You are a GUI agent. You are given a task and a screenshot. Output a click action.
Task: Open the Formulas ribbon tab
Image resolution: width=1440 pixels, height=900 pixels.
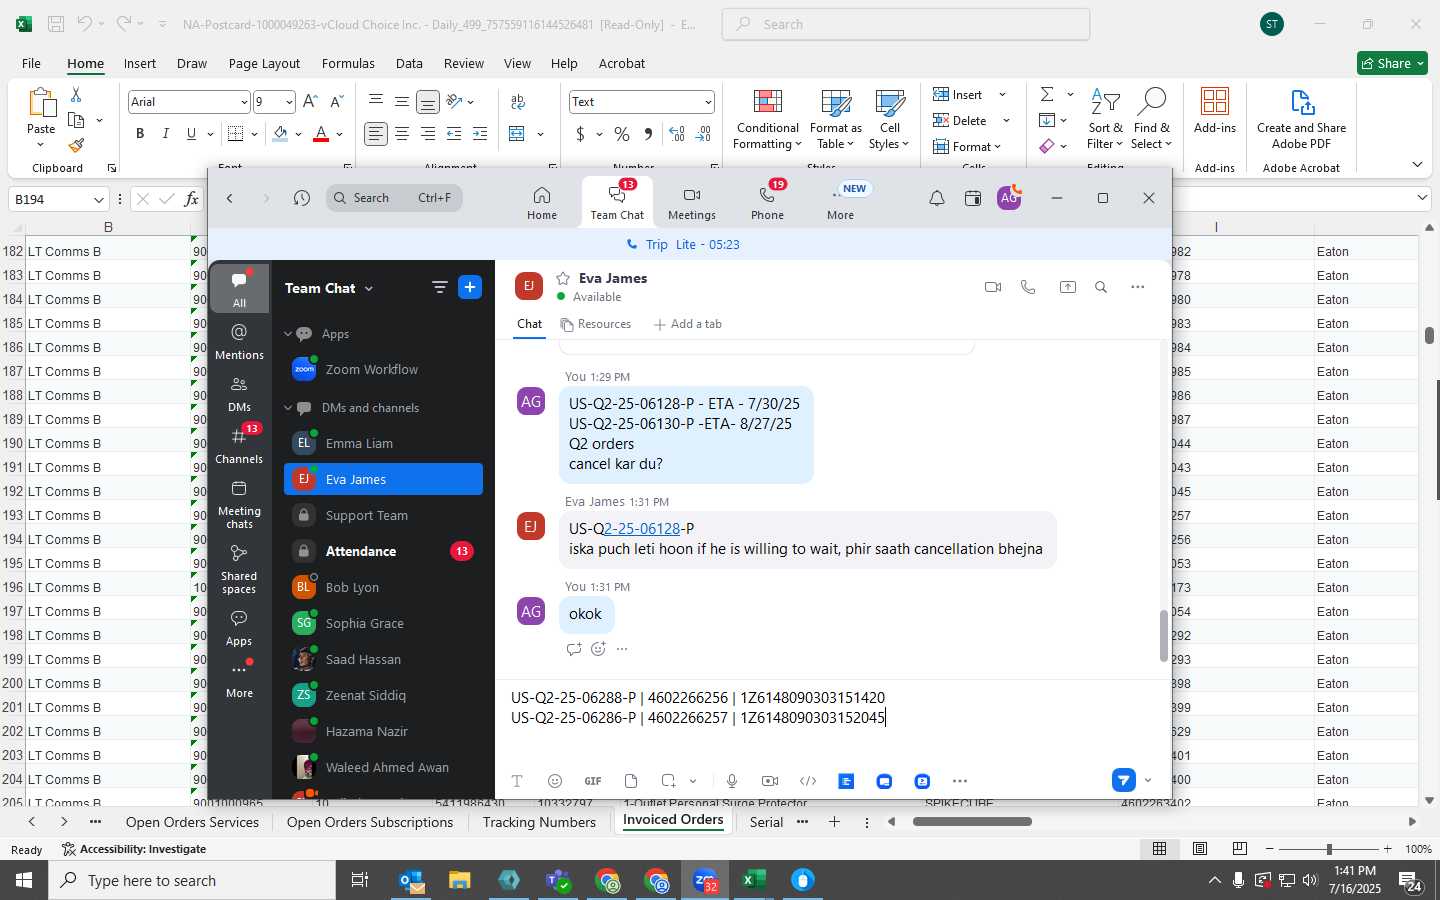(x=348, y=63)
